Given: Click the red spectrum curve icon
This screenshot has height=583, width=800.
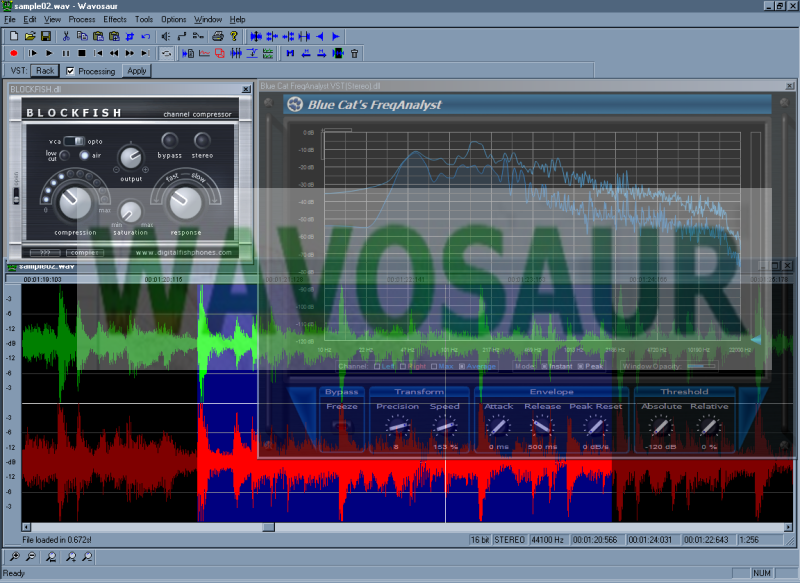Looking at the screenshot, I should tap(204, 53).
